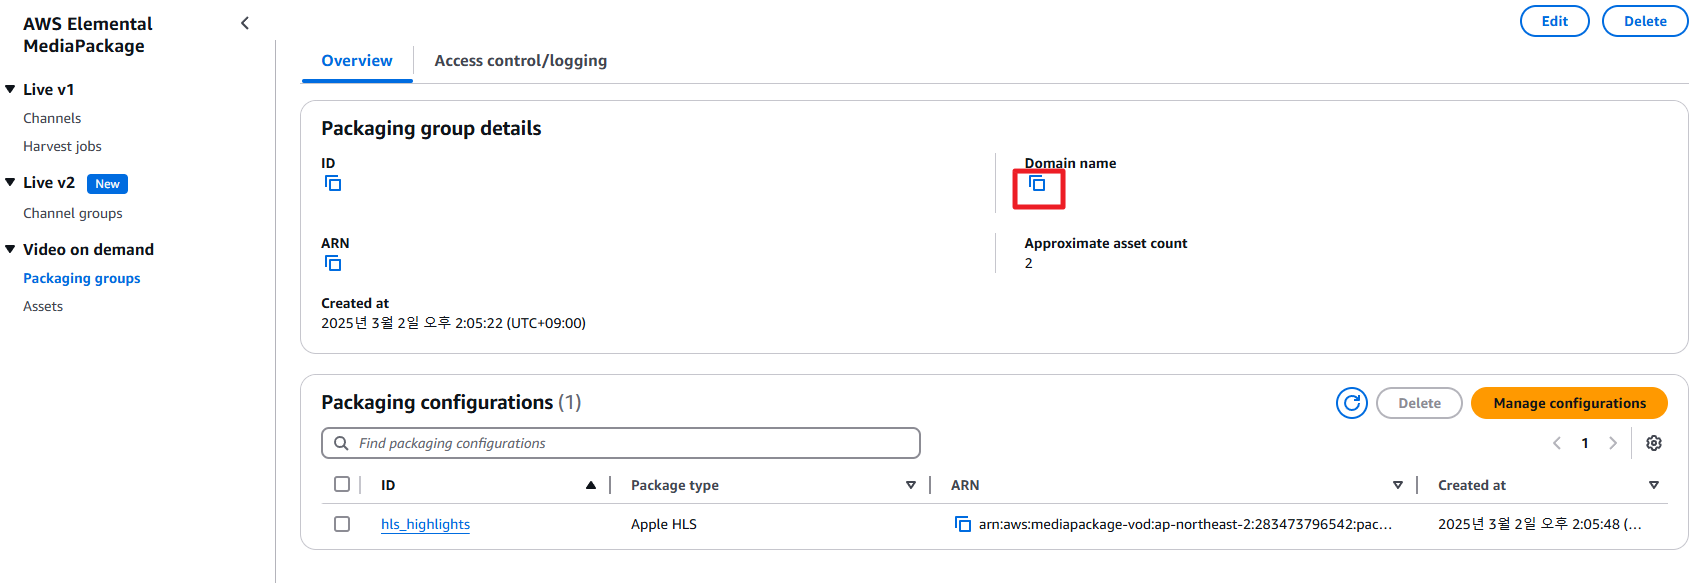Screen dimensions: 1699x583
Task: Go to Packaging groups page
Action: coord(82,278)
